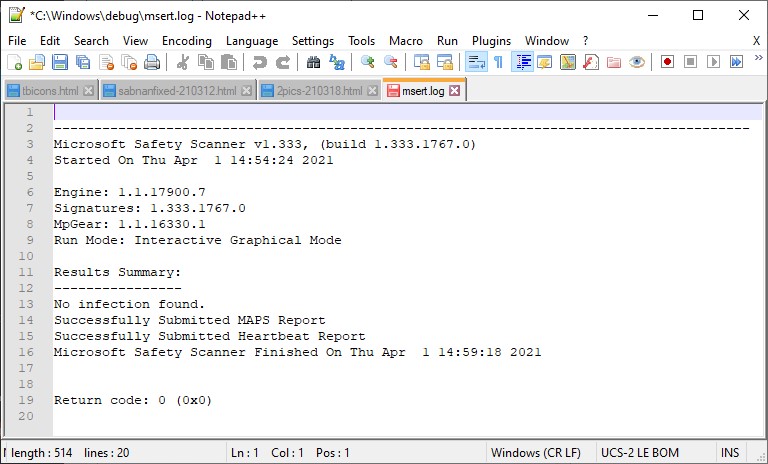
Task: Toggle synchronize vertical scrolling icon
Action: [x=421, y=62]
